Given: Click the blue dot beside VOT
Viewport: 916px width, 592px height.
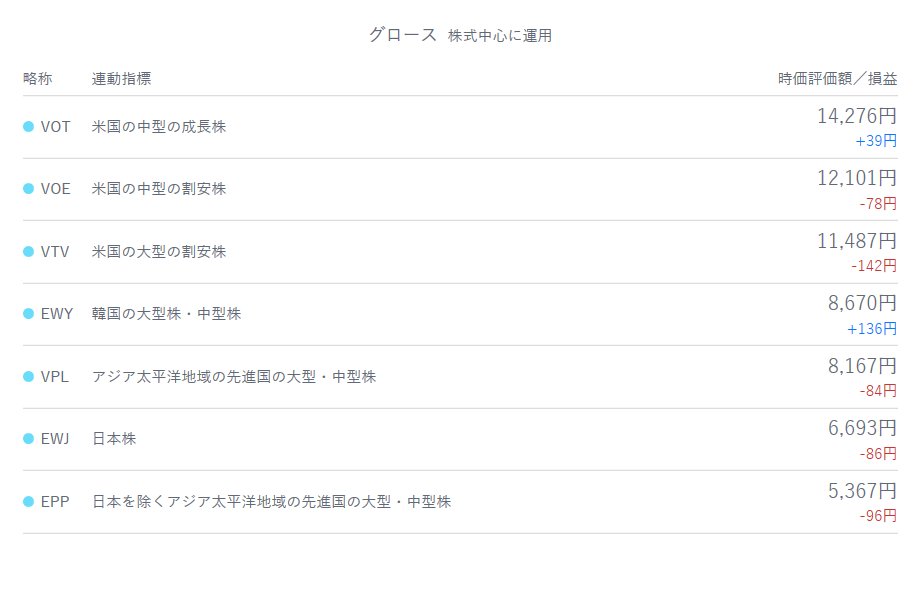Looking at the screenshot, I should point(29,127).
